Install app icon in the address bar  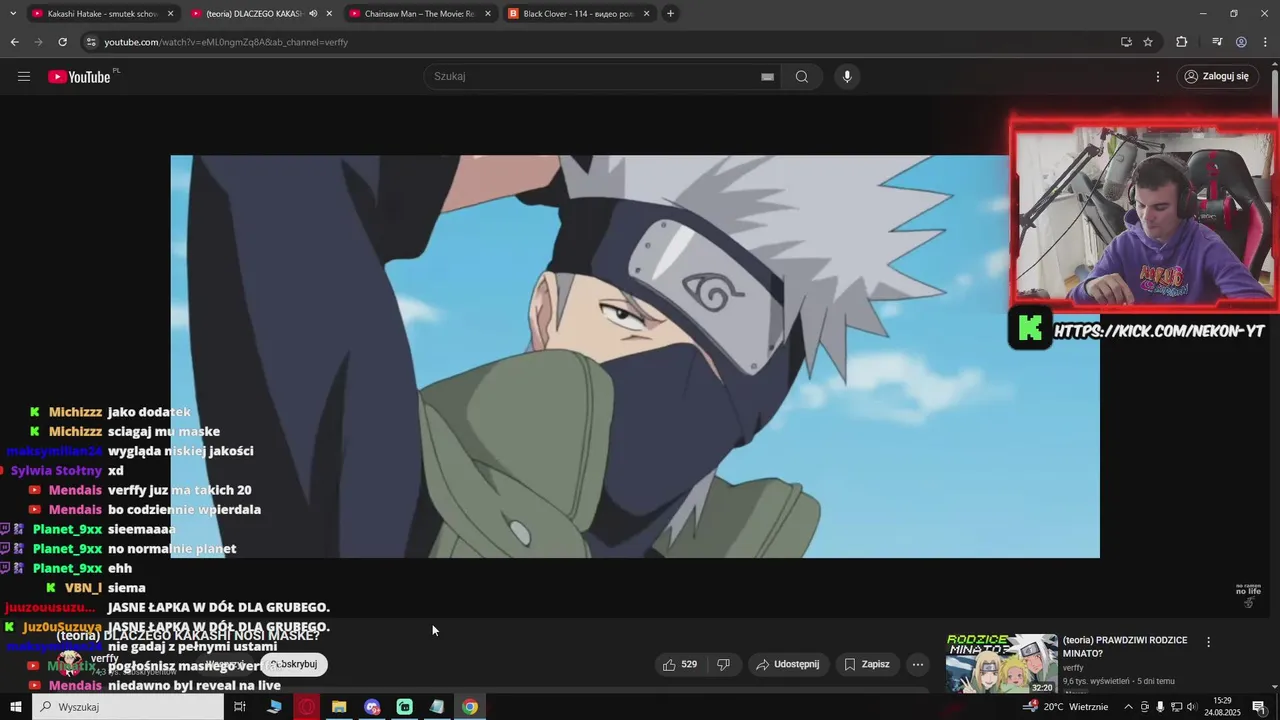pyautogui.click(x=1126, y=42)
